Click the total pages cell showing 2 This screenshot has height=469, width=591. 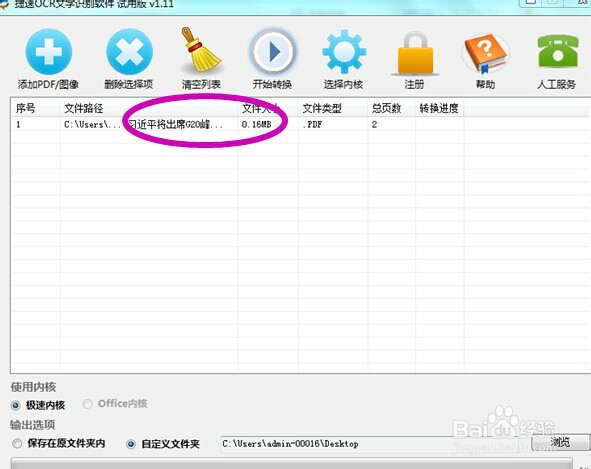(x=374, y=124)
